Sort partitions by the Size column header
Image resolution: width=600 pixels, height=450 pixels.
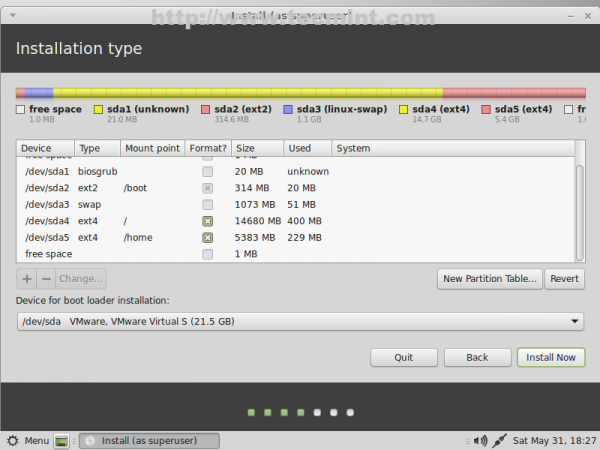[256, 148]
